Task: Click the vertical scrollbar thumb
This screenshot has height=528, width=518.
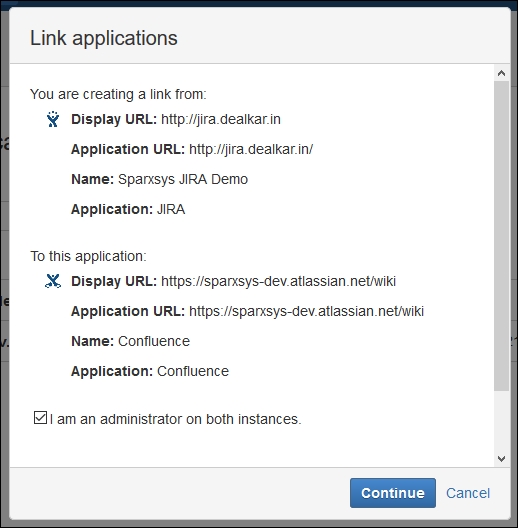Action: (x=501, y=236)
